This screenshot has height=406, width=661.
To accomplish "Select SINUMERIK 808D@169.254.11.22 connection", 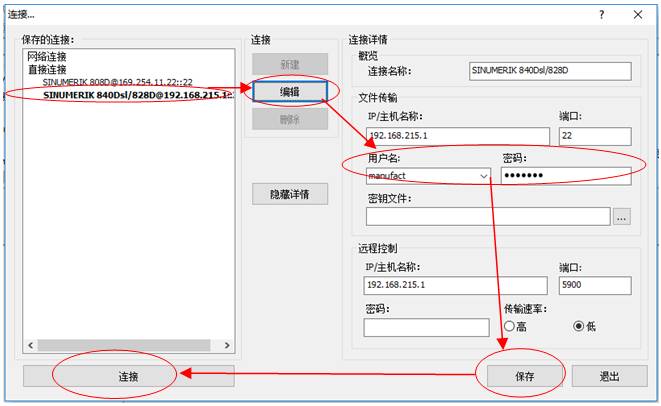I will pyautogui.click(x=118, y=82).
